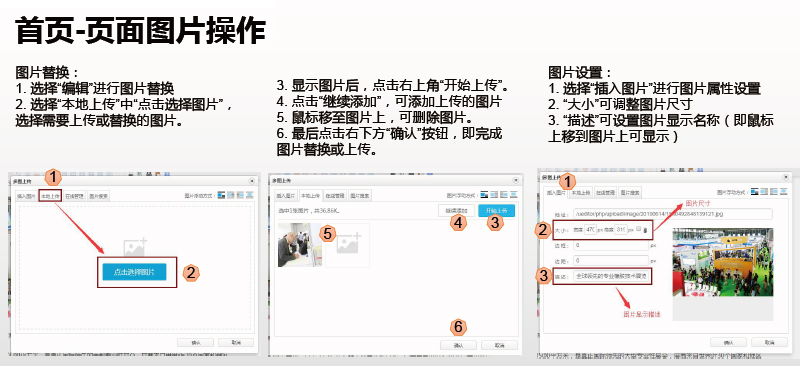This screenshot has height=366, width=800.
Task: Select center-align icon in empty upload dialog
Action: 250,194
